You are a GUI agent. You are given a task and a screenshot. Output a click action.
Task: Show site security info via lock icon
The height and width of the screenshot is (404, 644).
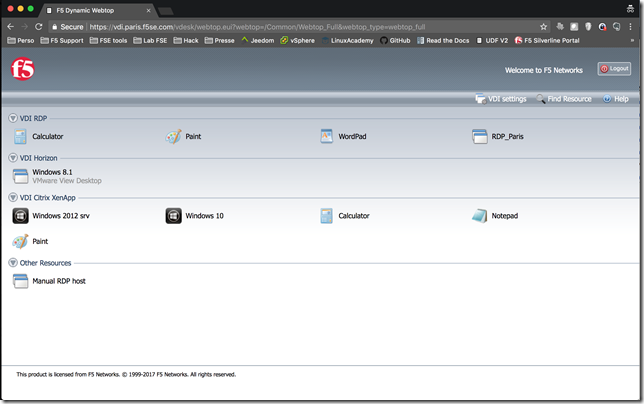tap(54, 27)
